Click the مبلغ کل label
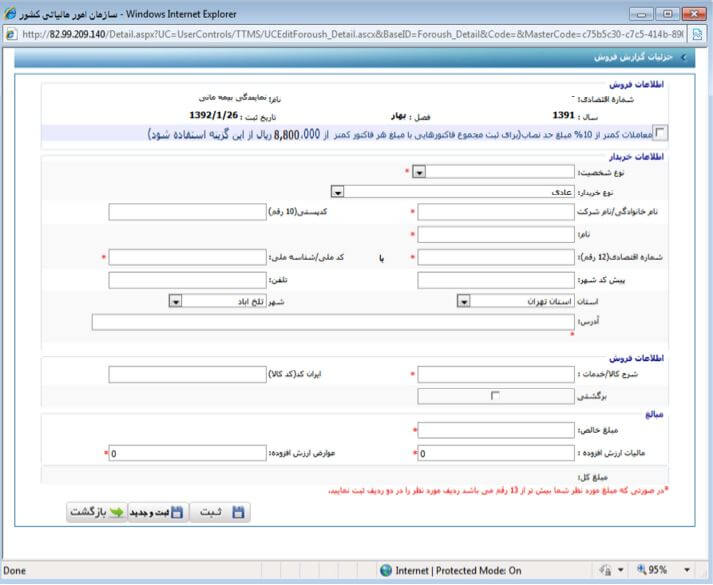This screenshot has height=585, width=713. click(x=592, y=477)
